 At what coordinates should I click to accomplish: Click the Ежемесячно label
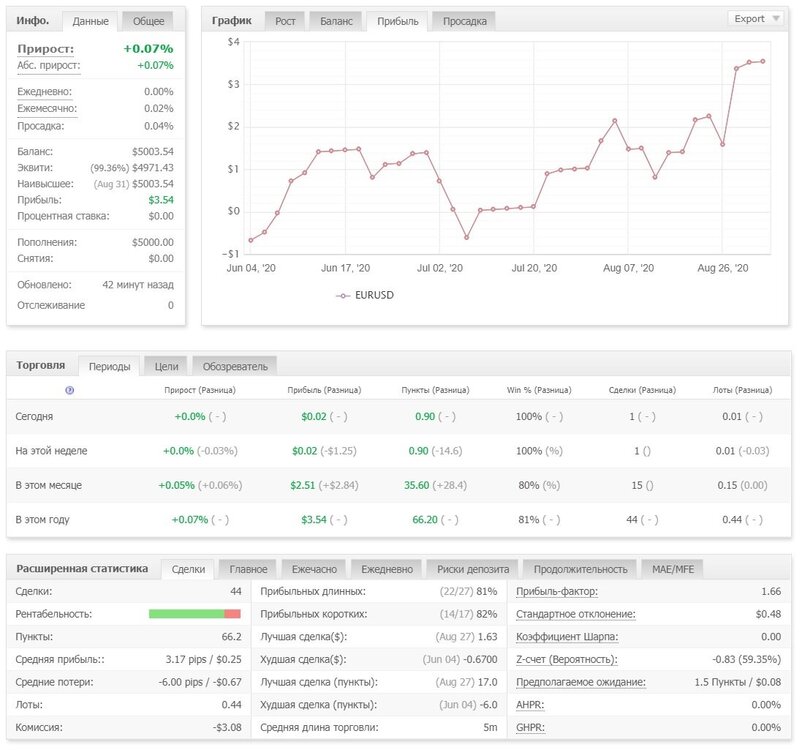tap(47, 108)
